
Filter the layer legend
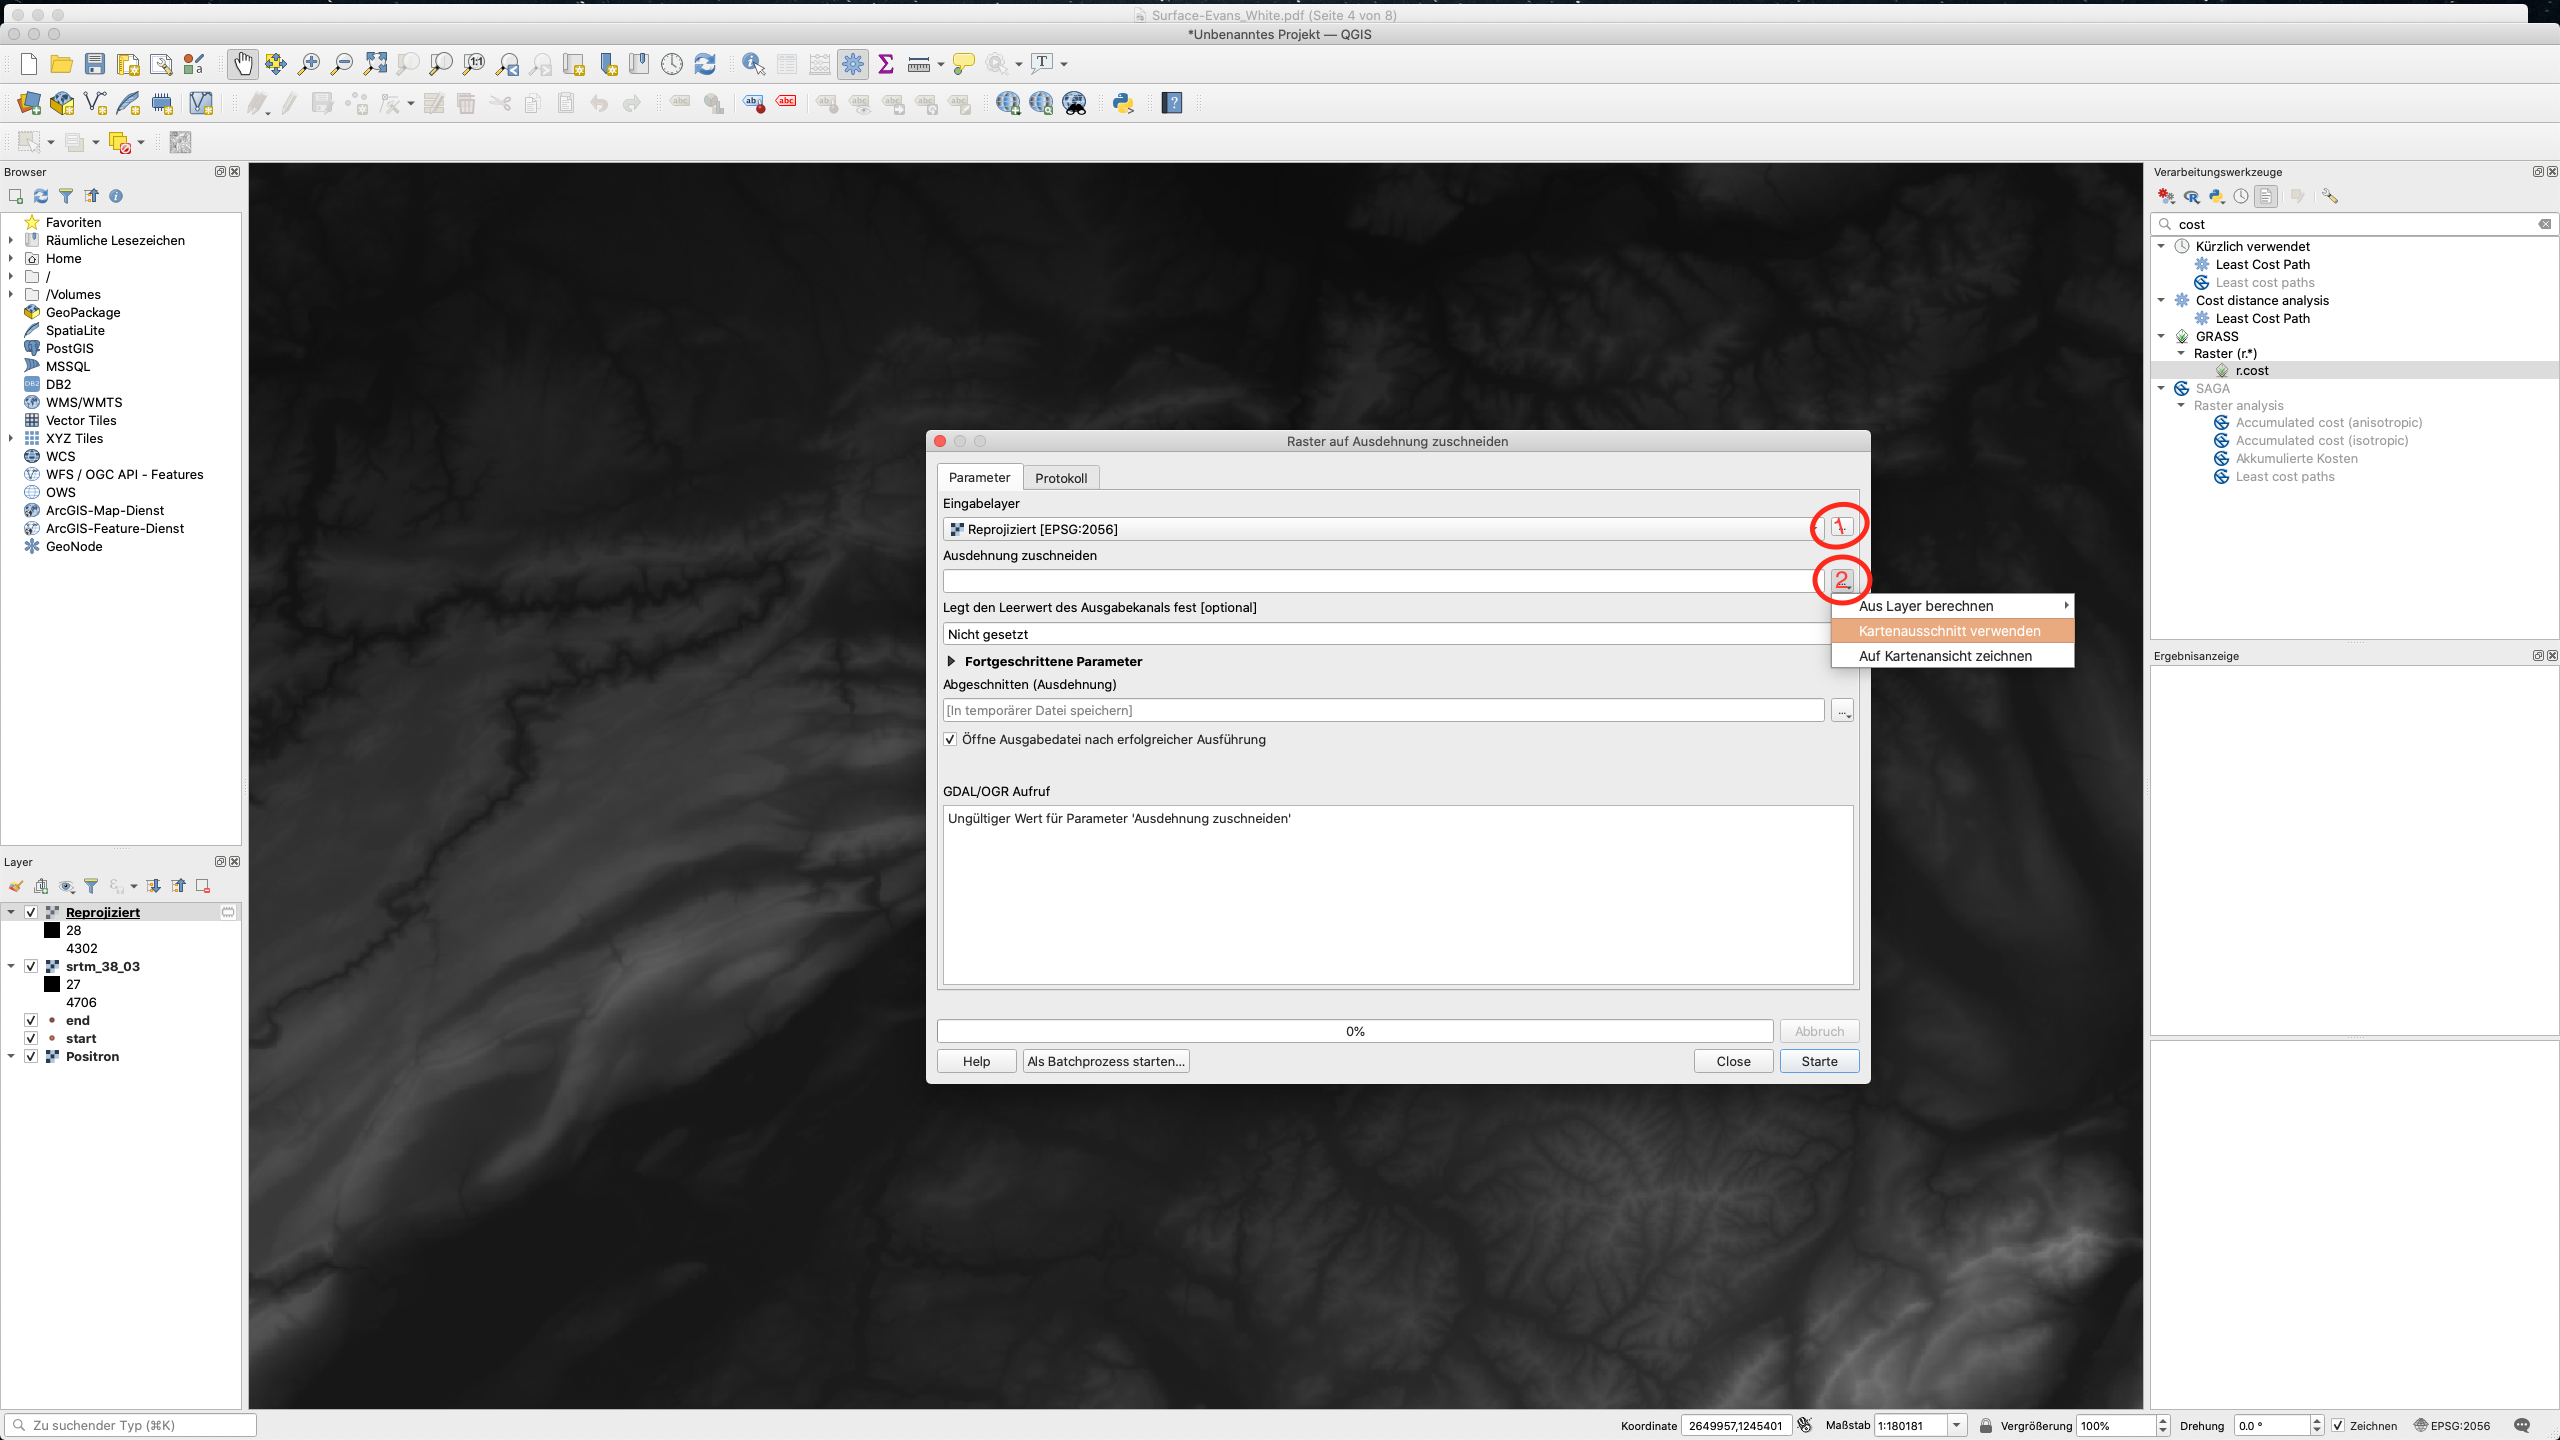click(x=91, y=886)
